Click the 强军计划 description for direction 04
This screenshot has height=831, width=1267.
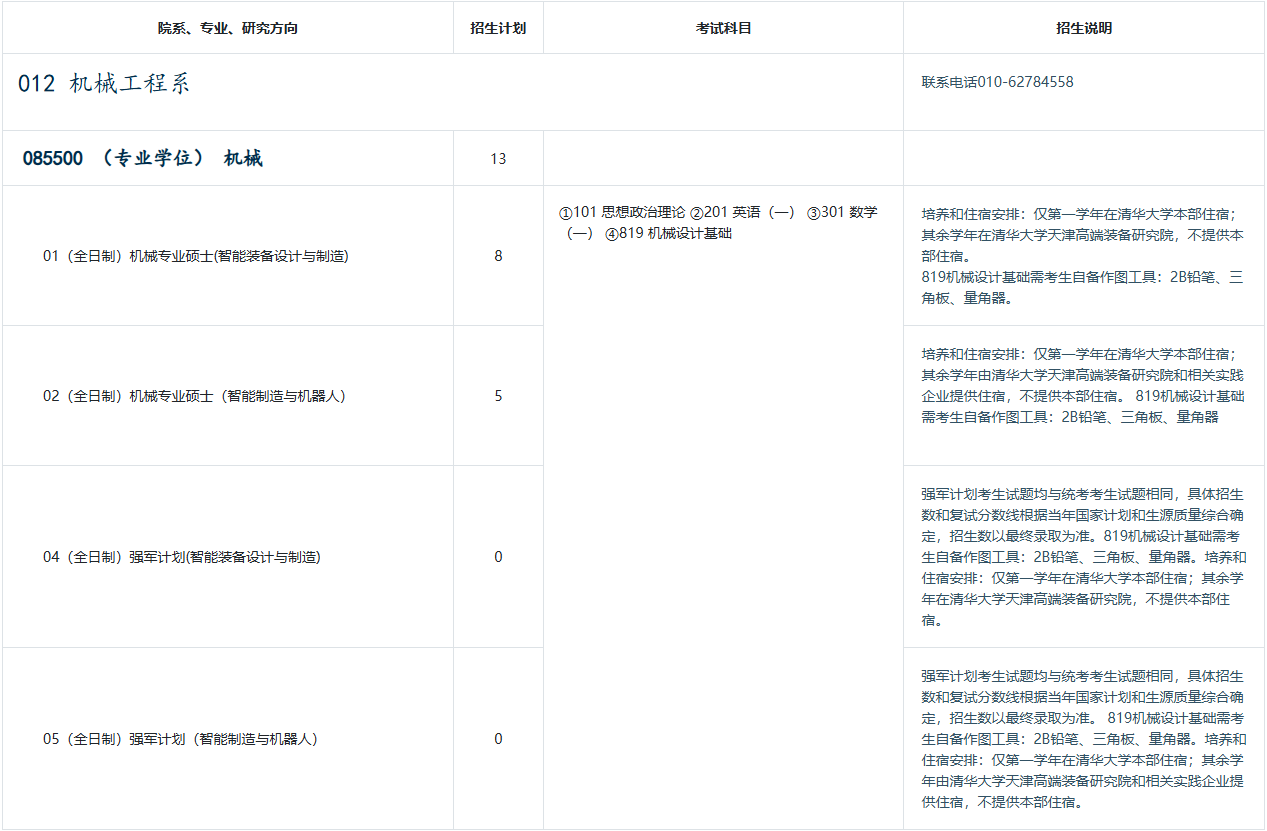point(1083,557)
